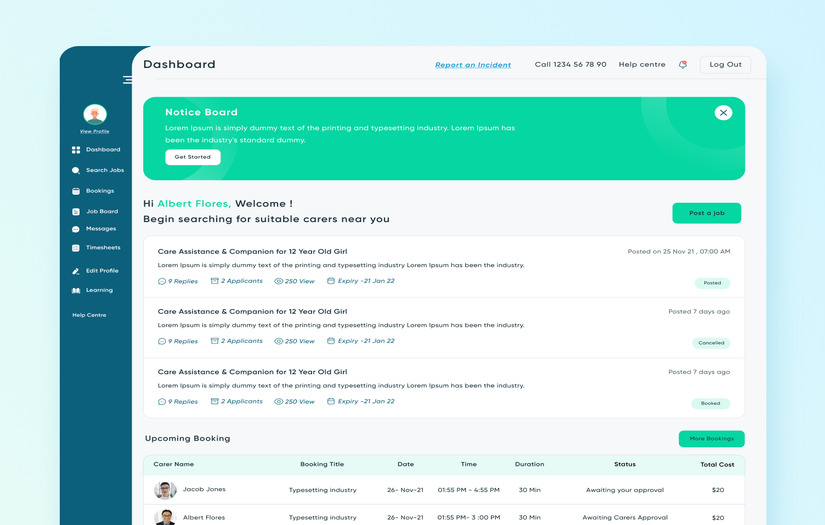Screen dimensions: 825x525
Task: Open Search Jobs menu item
Action: tap(105, 170)
